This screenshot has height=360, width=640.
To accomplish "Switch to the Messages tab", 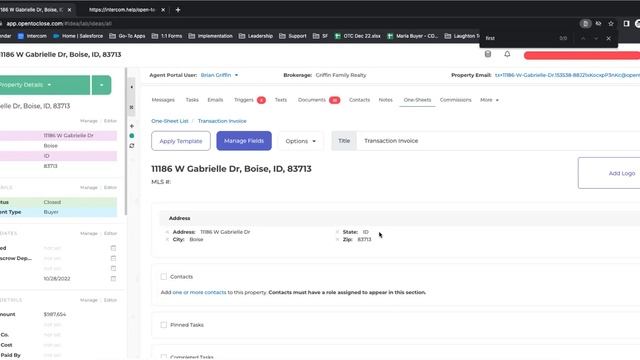I will pos(163,100).
